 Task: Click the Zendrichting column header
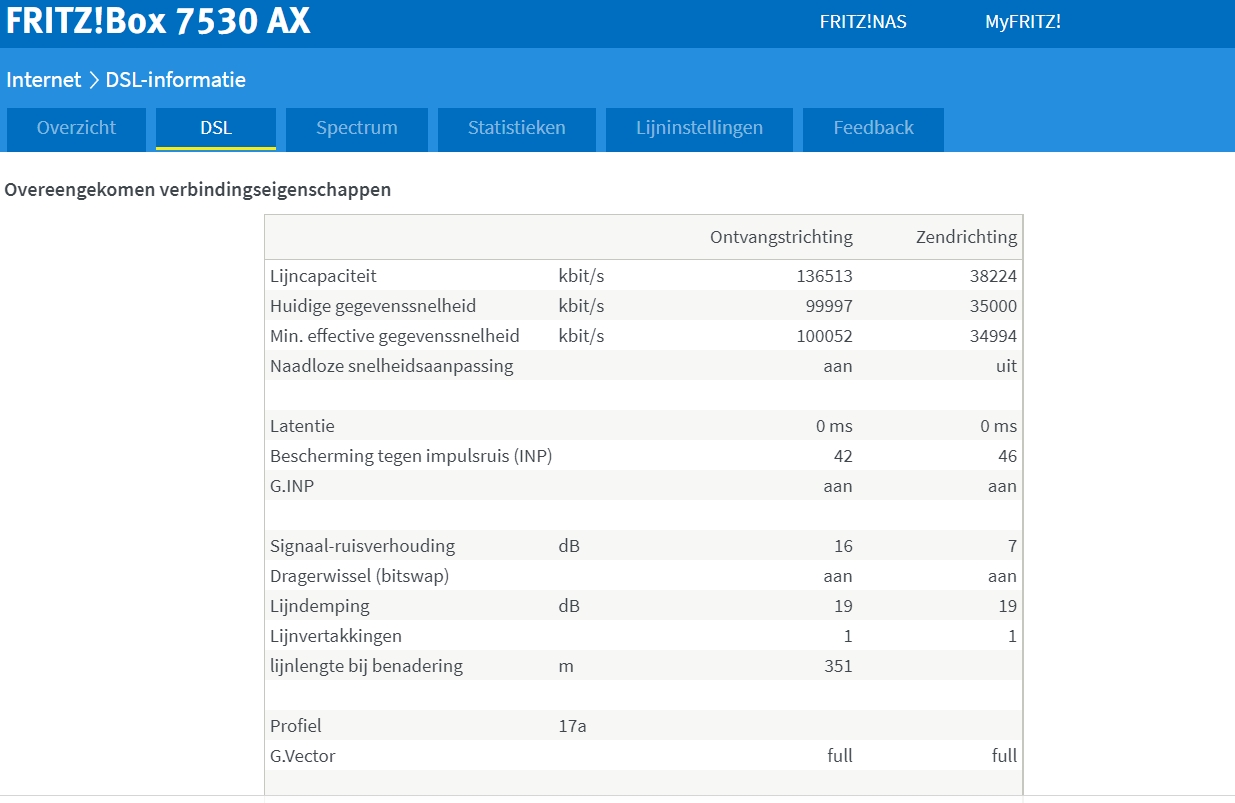pyautogui.click(x=966, y=237)
